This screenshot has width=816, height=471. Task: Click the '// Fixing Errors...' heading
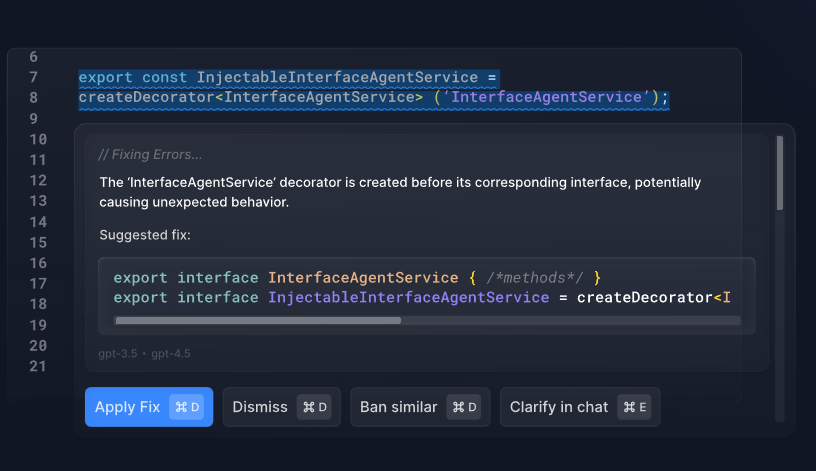click(150, 155)
